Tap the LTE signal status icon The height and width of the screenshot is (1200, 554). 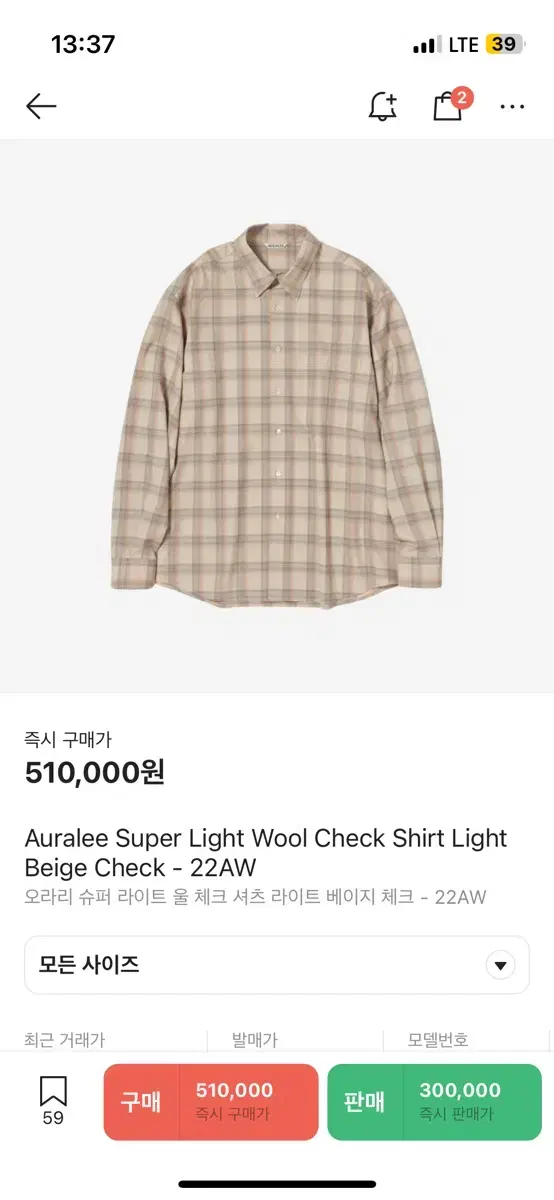[463, 44]
